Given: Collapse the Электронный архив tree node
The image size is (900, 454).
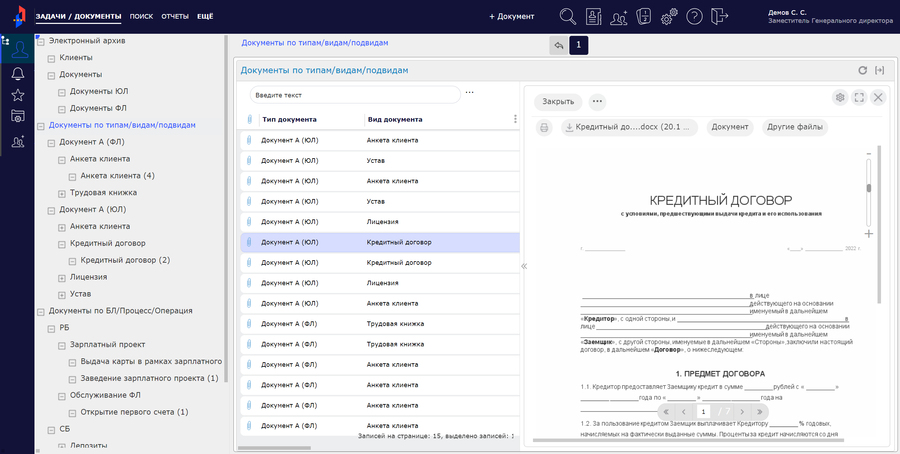Looking at the screenshot, I should pyautogui.click(x=39, y=41).
